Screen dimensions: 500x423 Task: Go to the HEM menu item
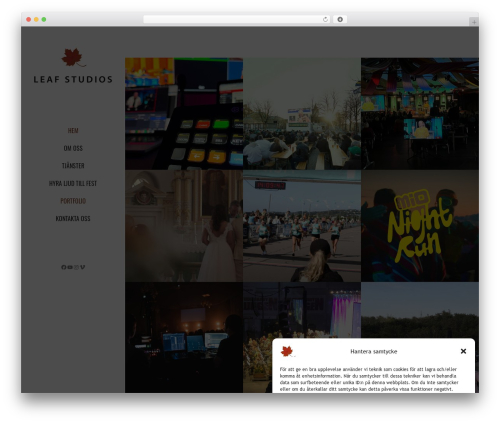[73, 130]
